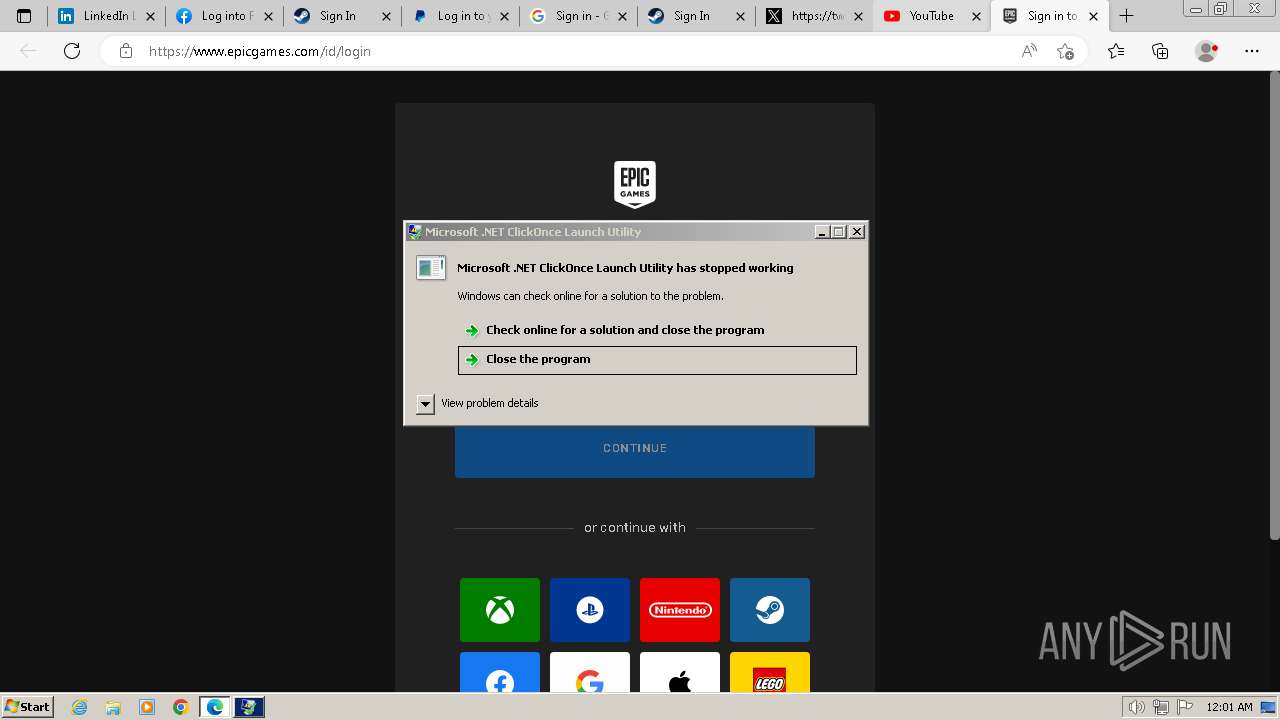Sign in with LEGO tile
The image size is (1280, 720).
pyautogui.click(x=770, y=673)
